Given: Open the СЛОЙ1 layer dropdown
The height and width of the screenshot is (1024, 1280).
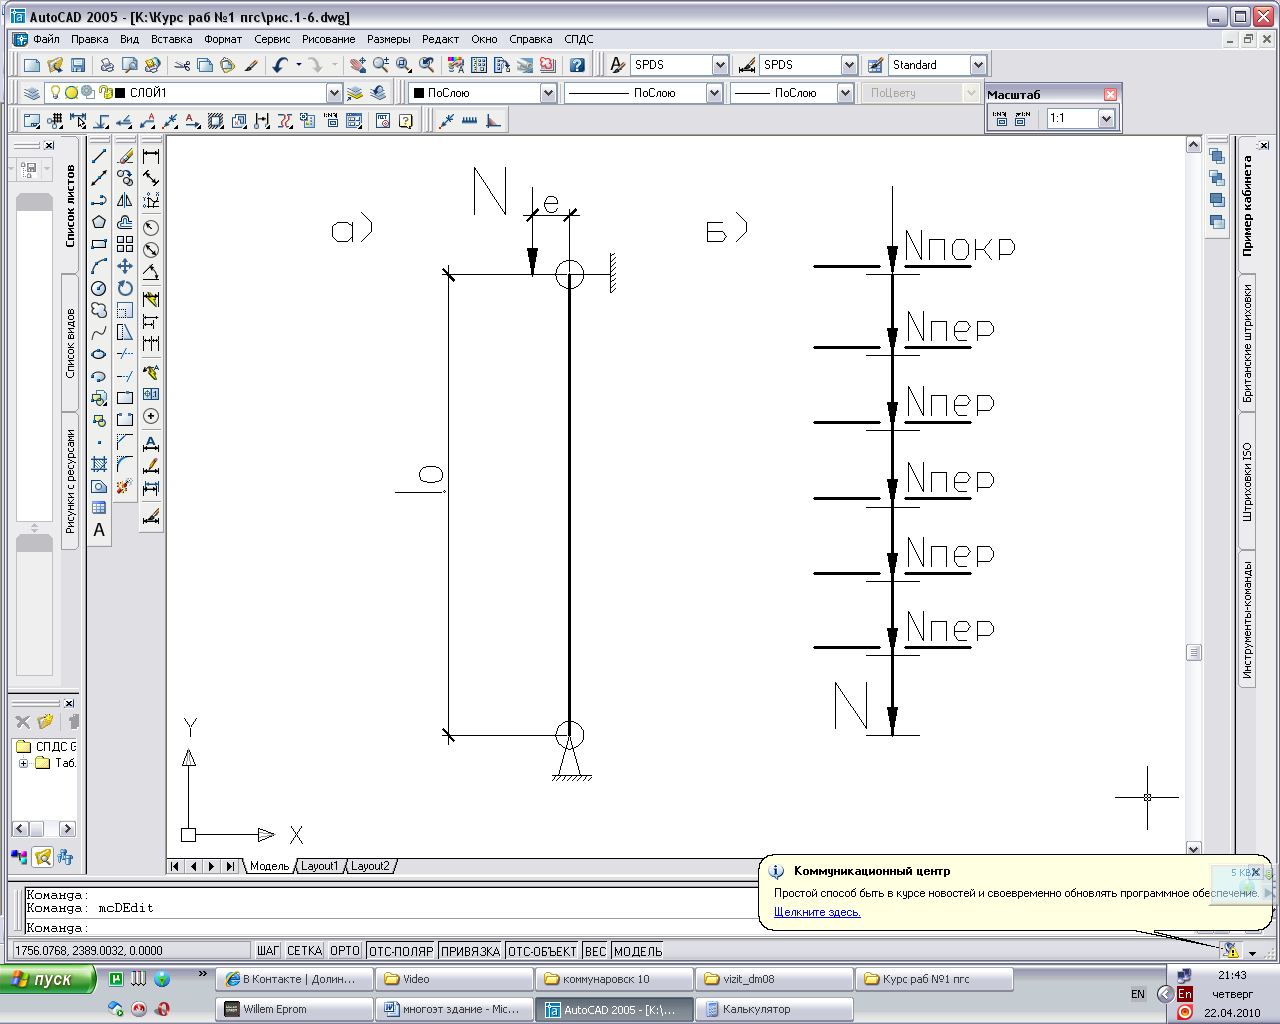Looking at the screenshot, I should coord(334,93).
